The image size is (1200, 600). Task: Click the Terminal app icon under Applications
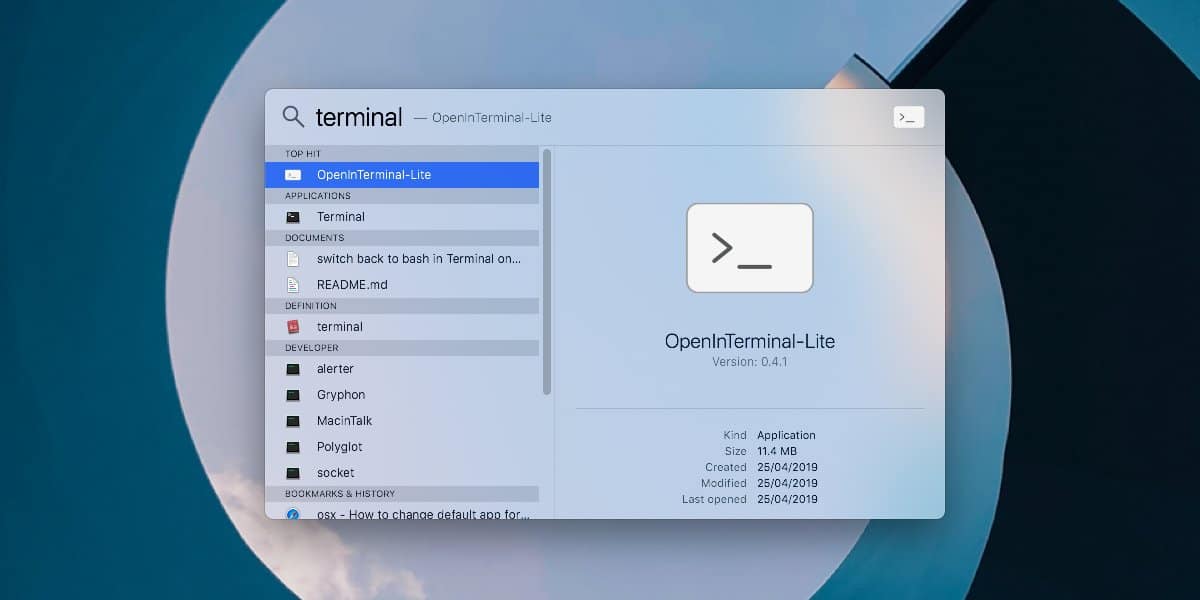[x=293, y=216]
